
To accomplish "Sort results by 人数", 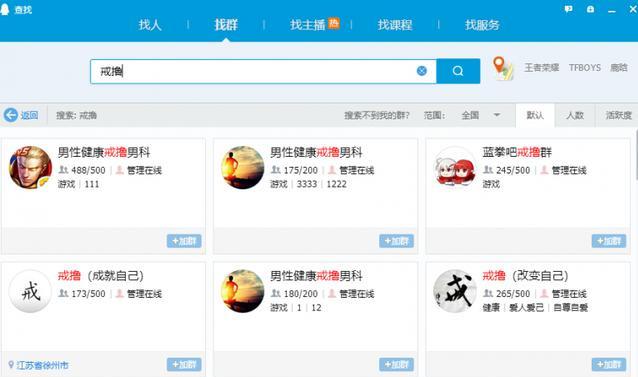I will 575,115.
